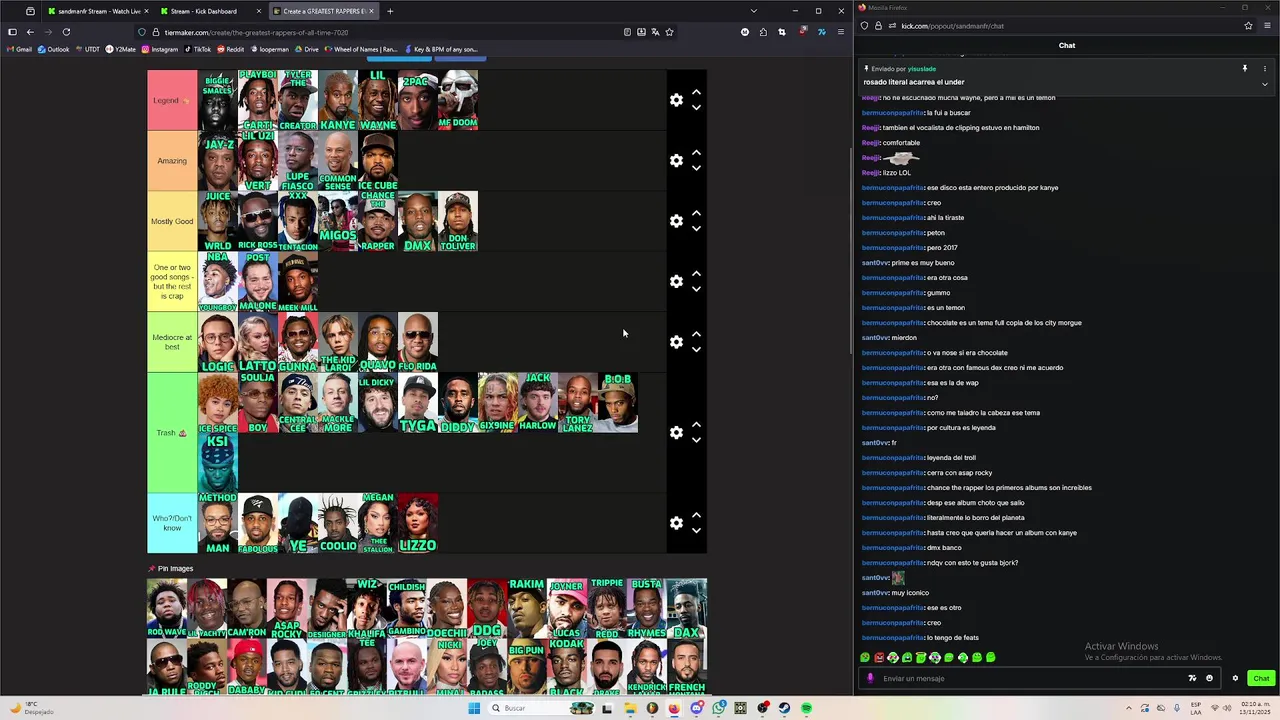
Task: Move Trash tier down with arrow
Action: (x=696, y=440)
